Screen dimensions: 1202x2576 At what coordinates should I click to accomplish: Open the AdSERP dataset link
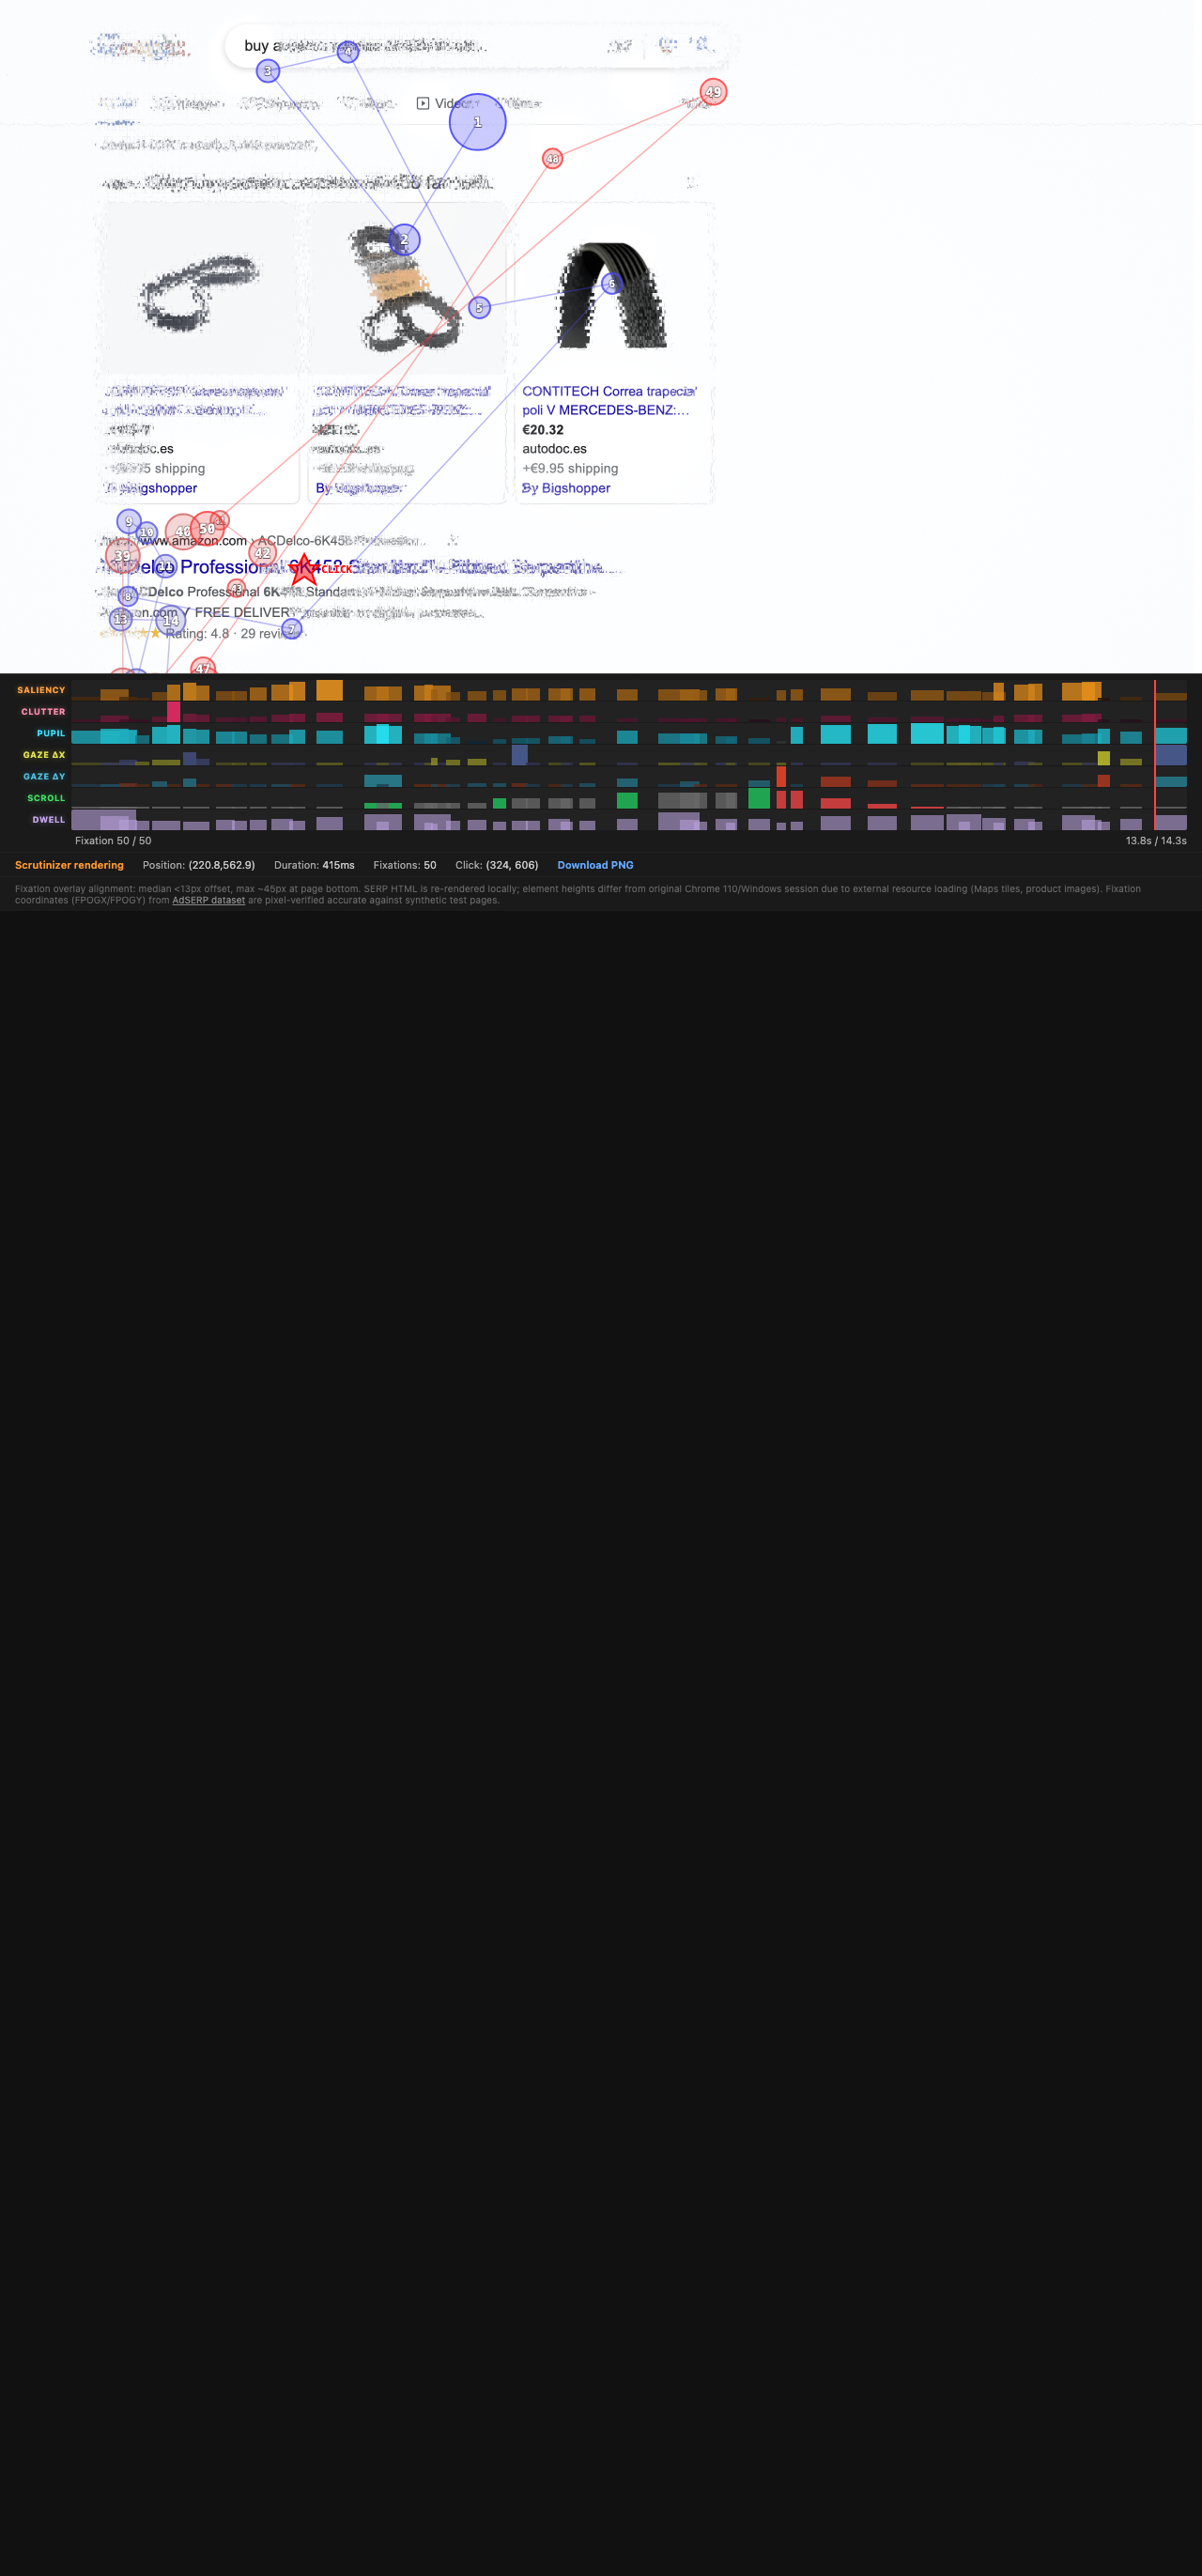[208, 900]
